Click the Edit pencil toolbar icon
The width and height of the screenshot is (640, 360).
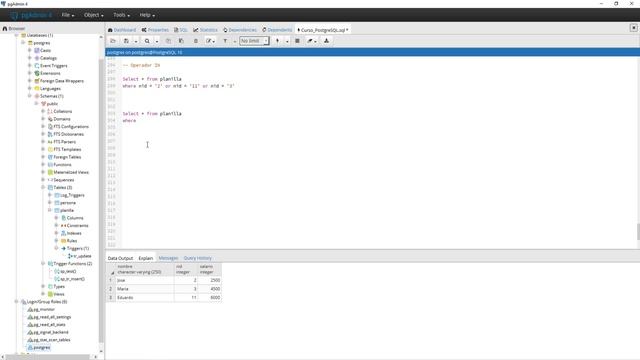pos(209,41)
